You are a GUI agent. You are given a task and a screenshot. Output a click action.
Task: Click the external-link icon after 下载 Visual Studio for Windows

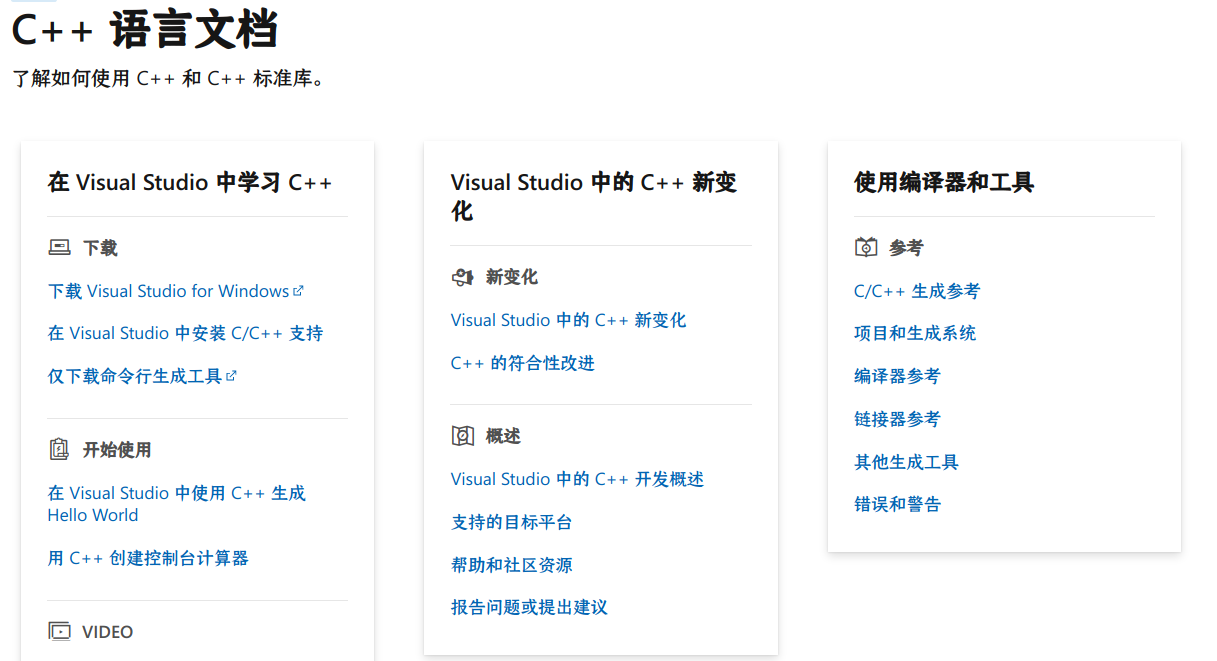click(298, 291)
